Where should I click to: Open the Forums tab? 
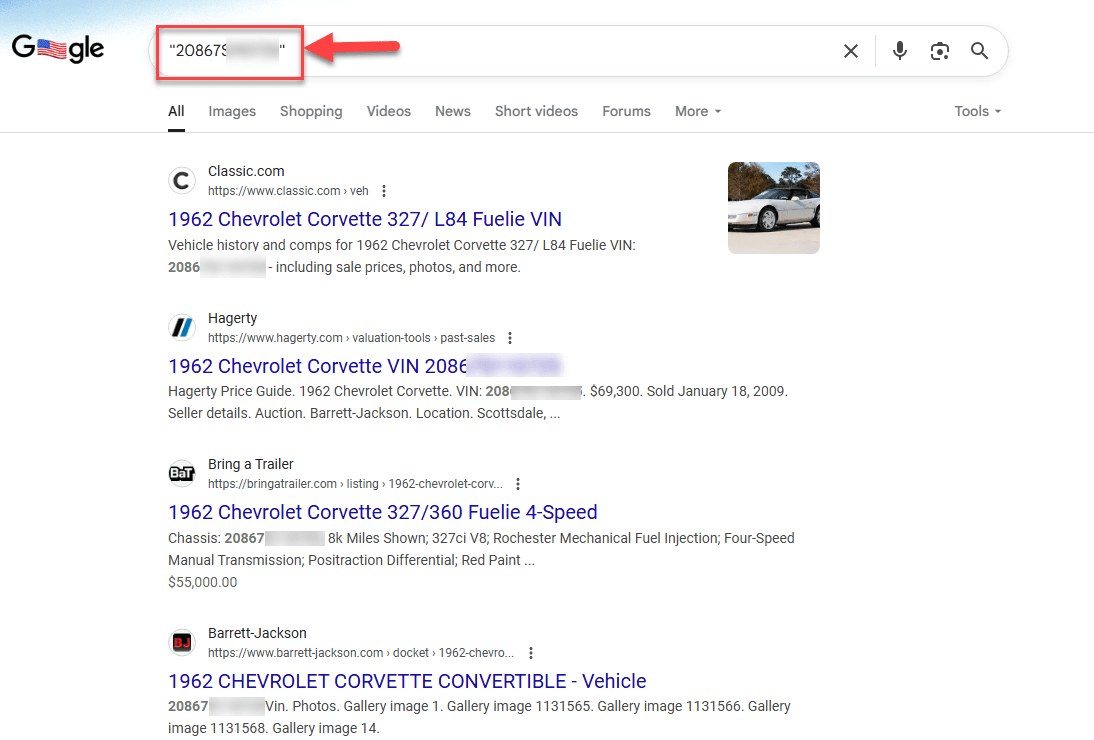coord(626,112)
